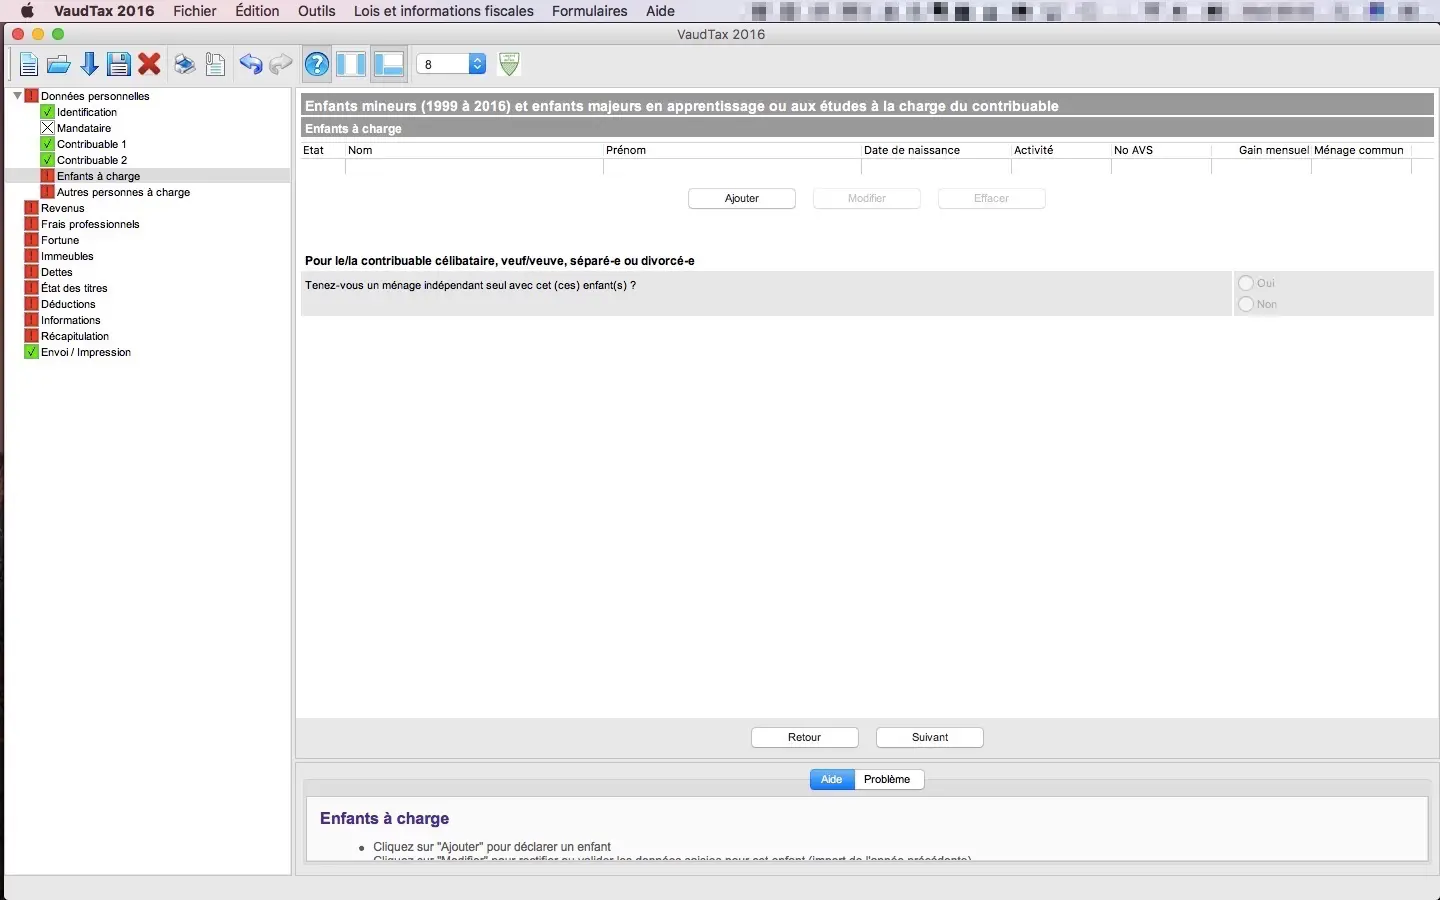
Task: Go to Fortune section
Action: [x=60, y=240]
